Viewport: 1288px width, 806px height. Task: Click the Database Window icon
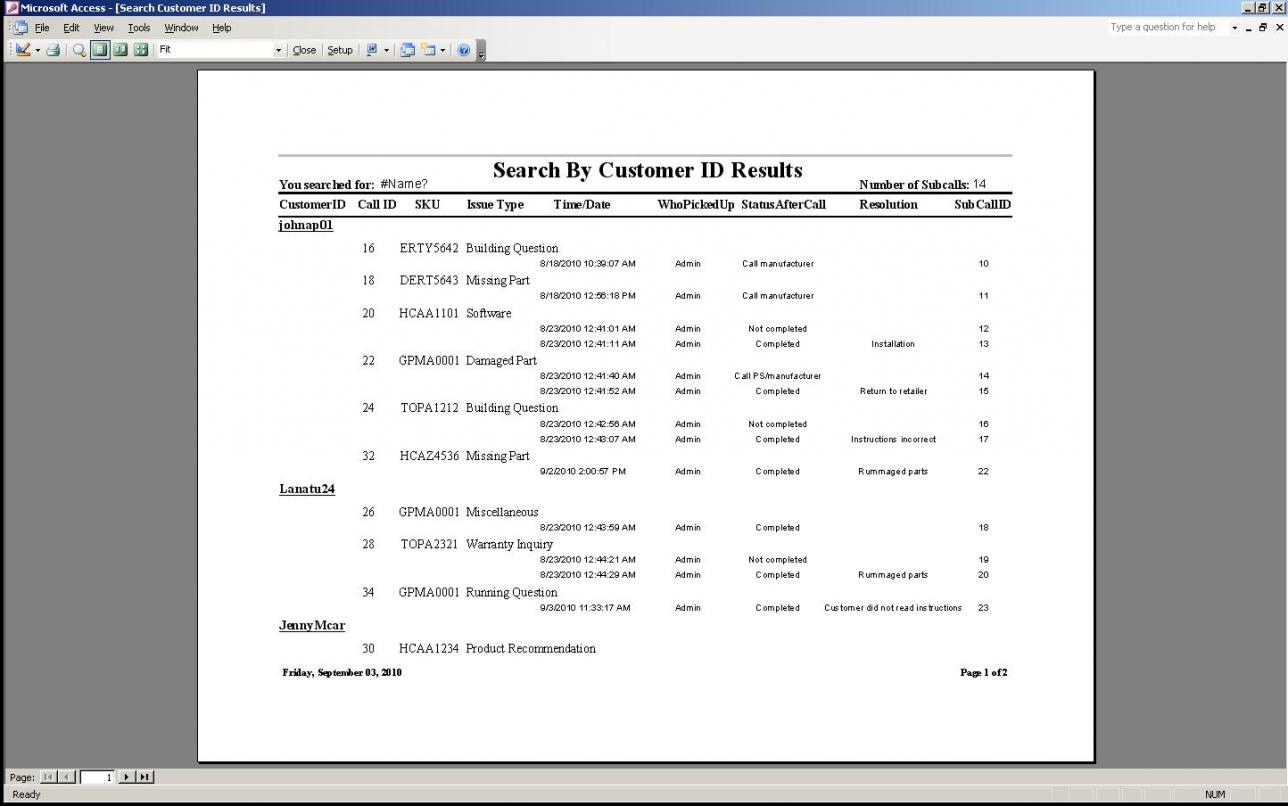[x=407, y=49]
